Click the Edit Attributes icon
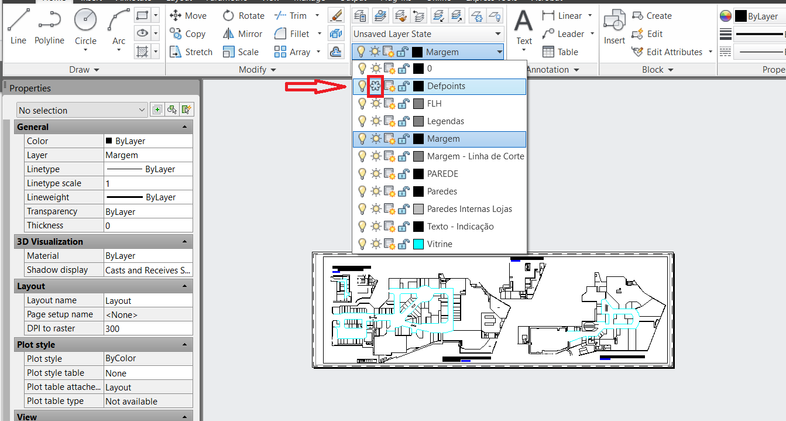Screen dimensions: 786x421 click(x=637, y=52)
